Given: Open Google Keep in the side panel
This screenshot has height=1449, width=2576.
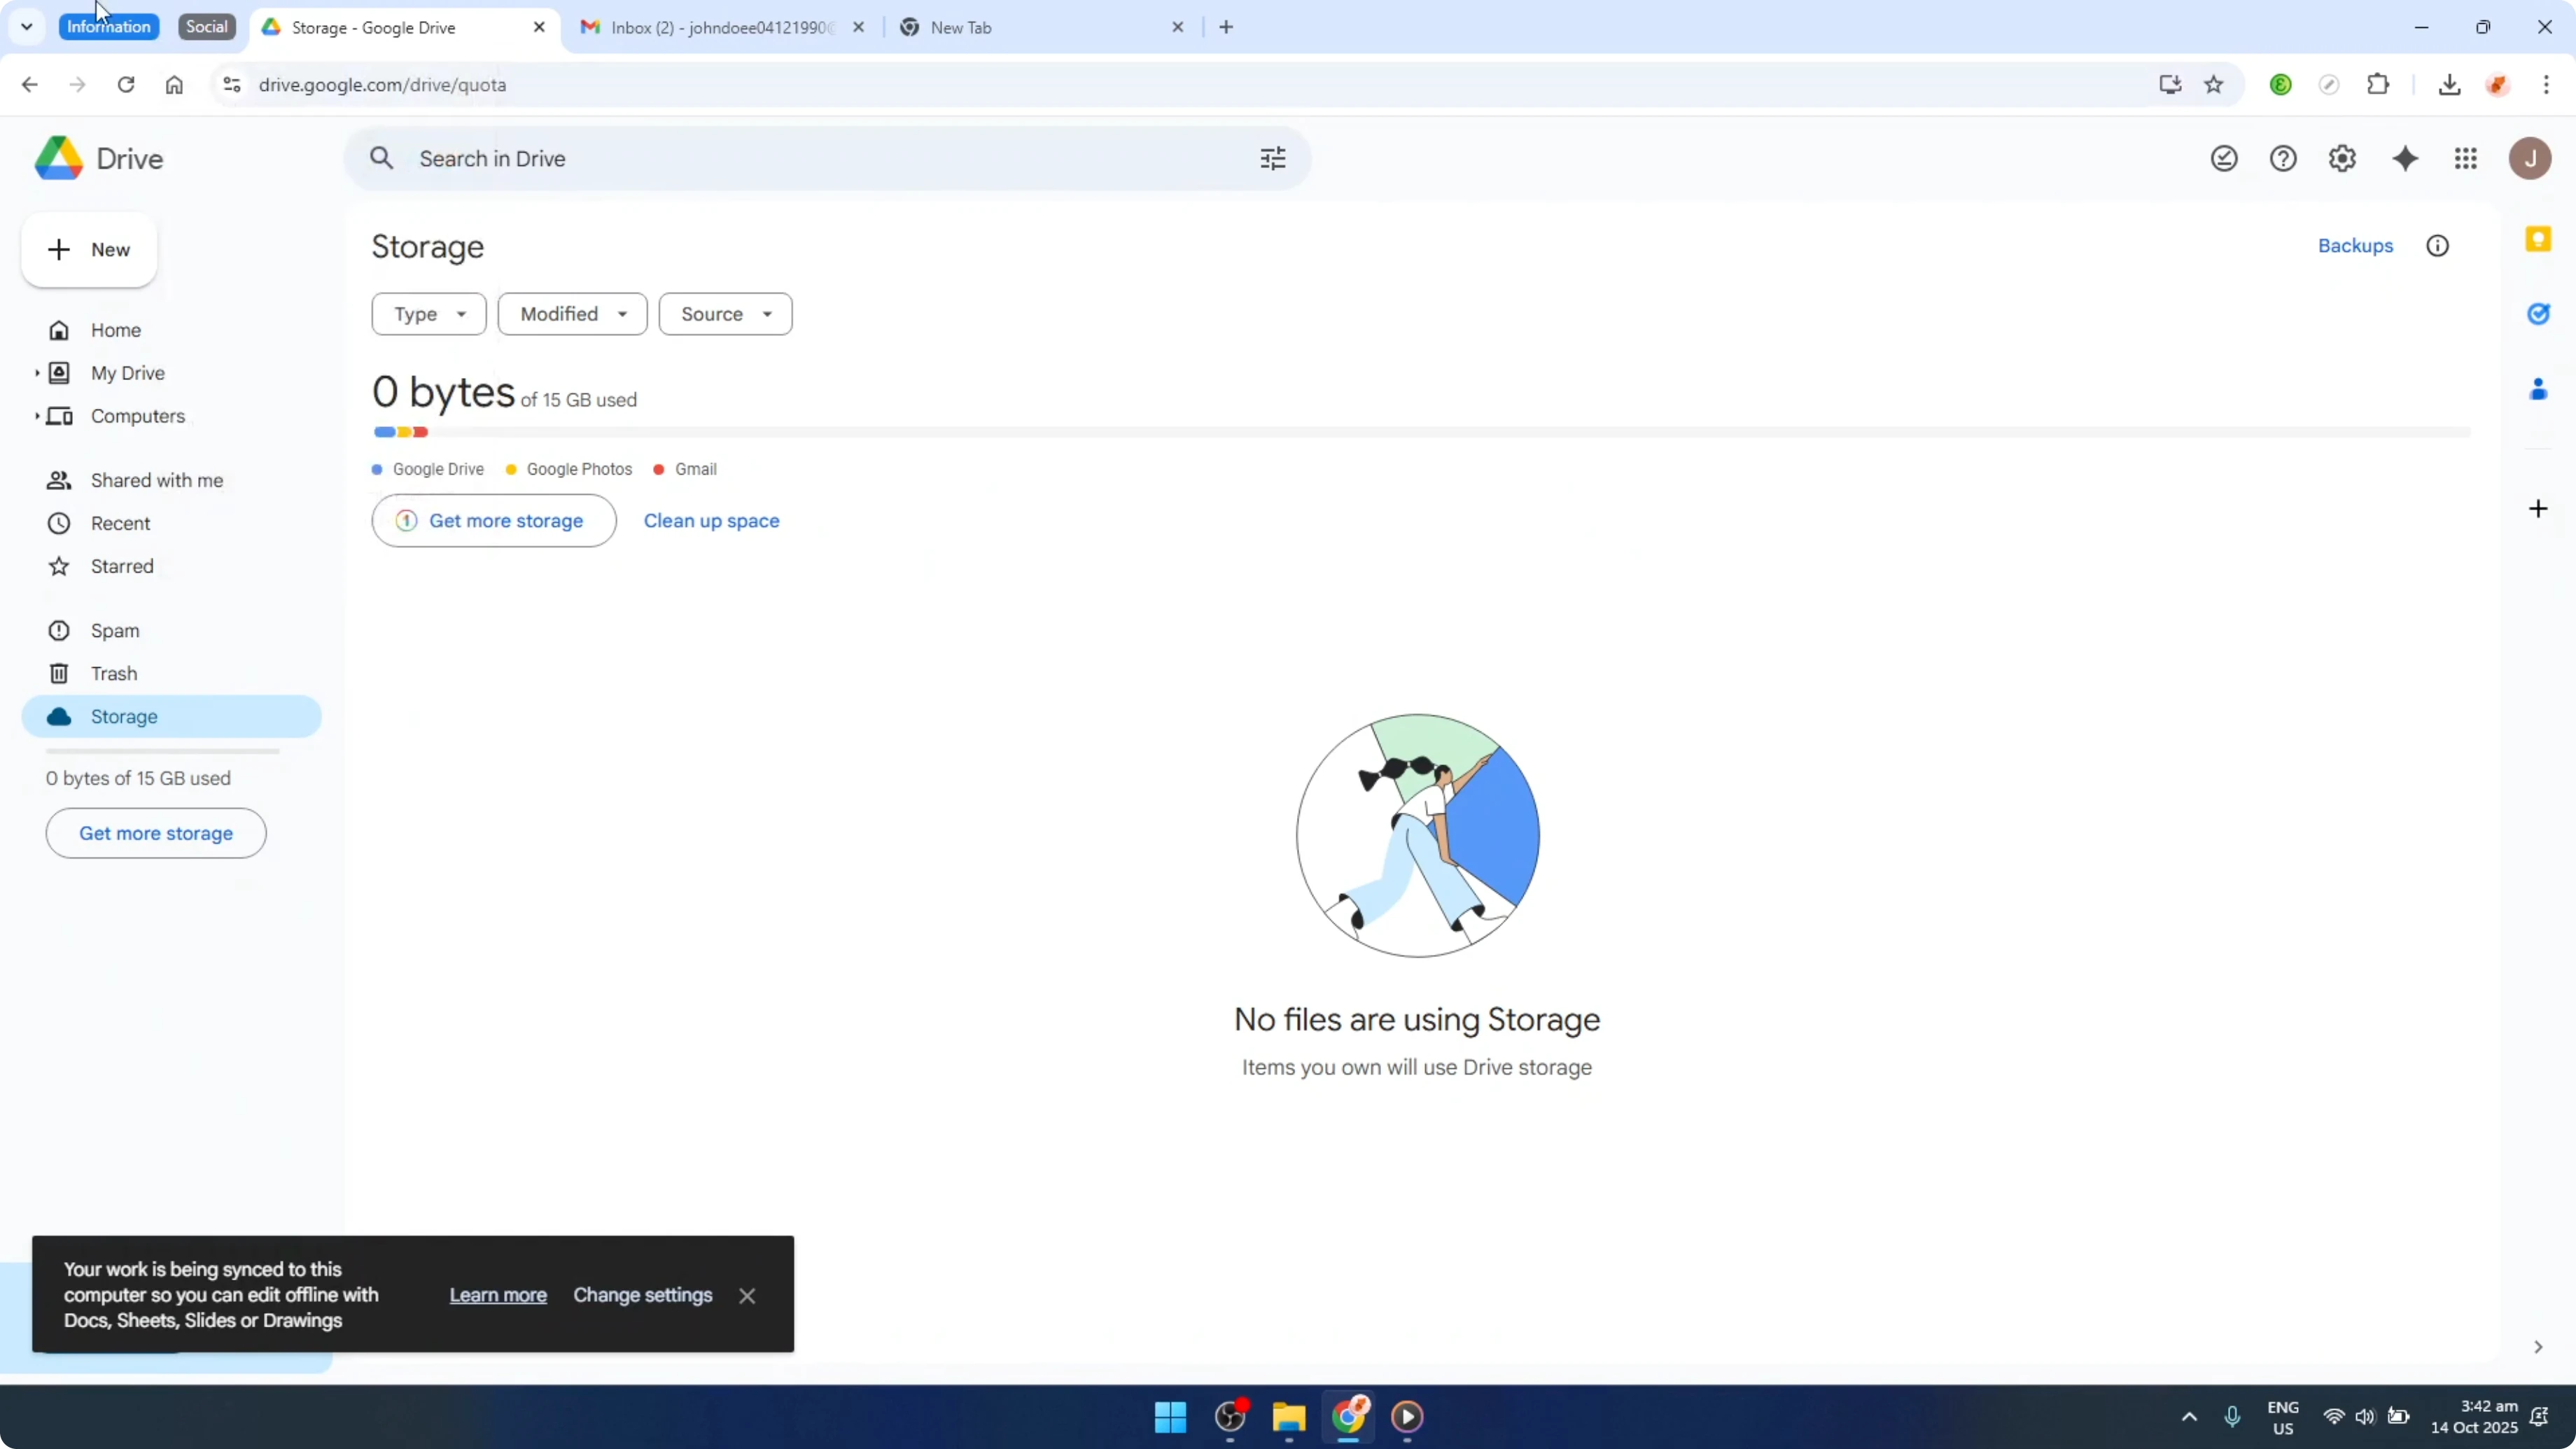Looking at the screenshot, I should (2539, 238).
